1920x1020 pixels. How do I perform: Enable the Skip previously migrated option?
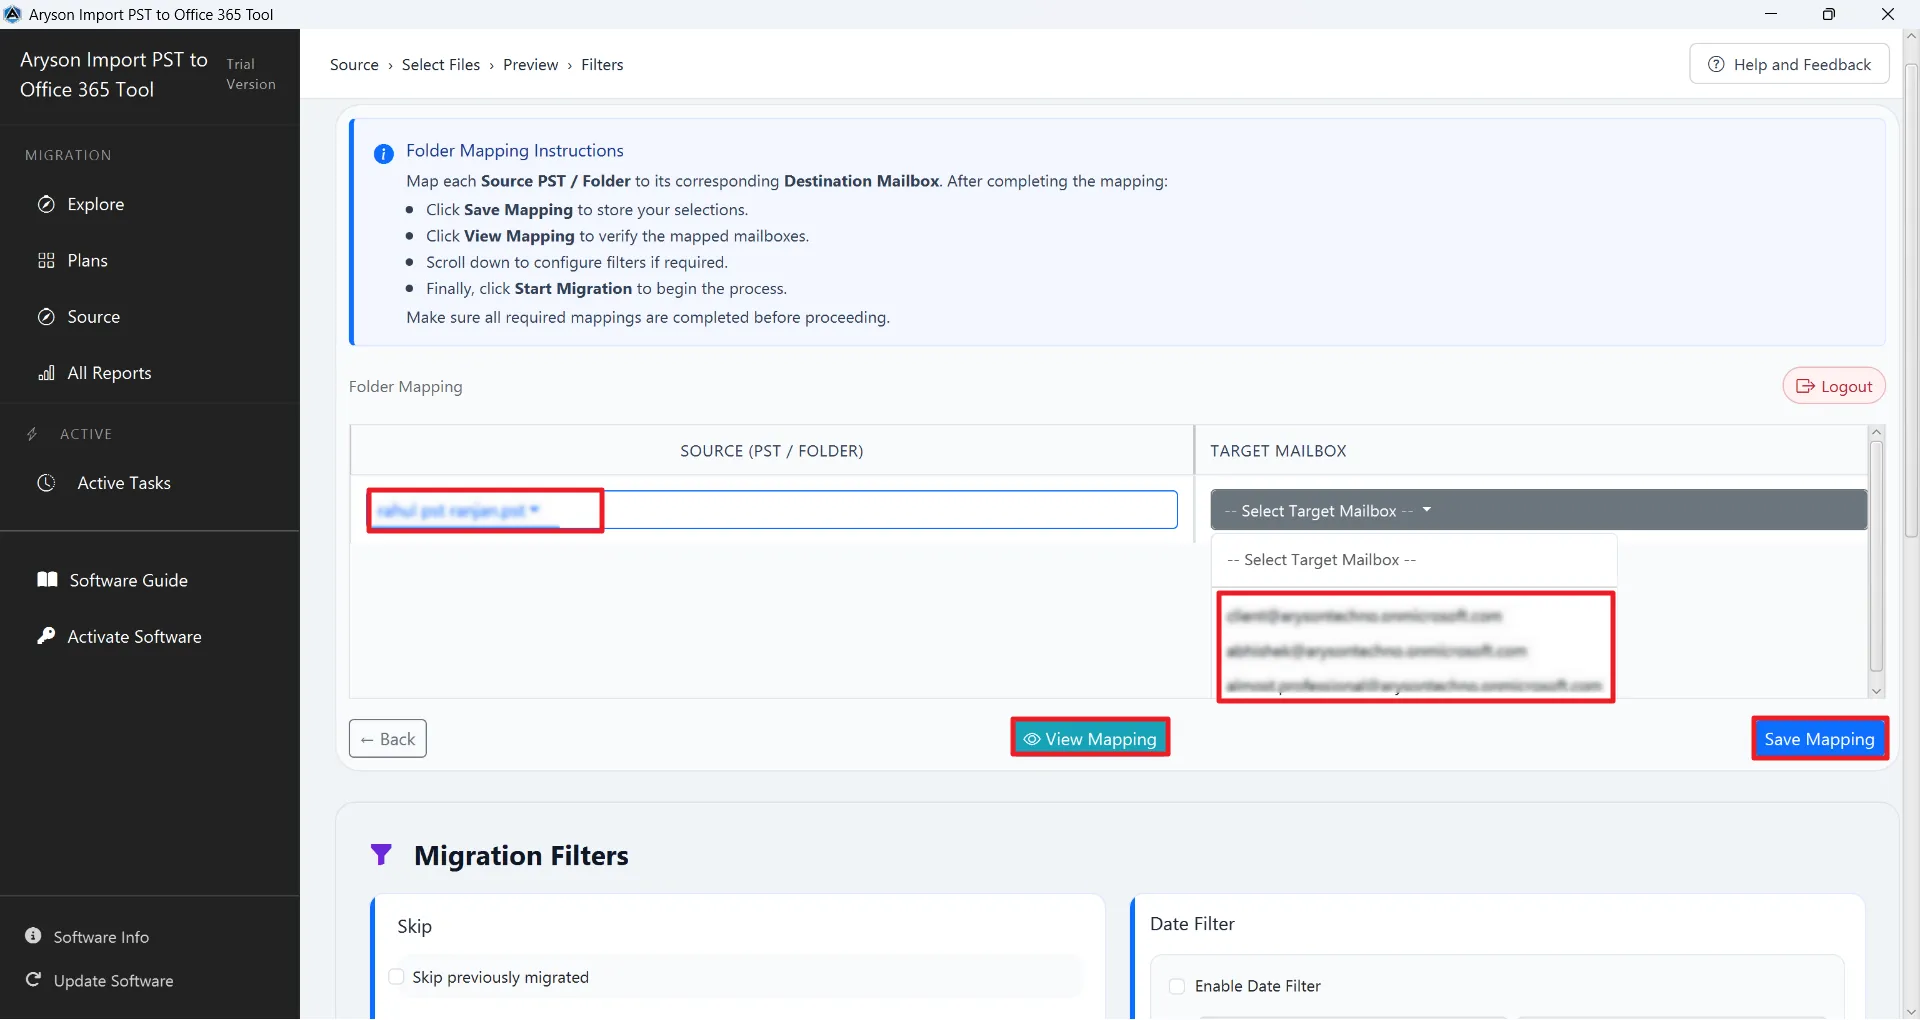pos(396,977)
